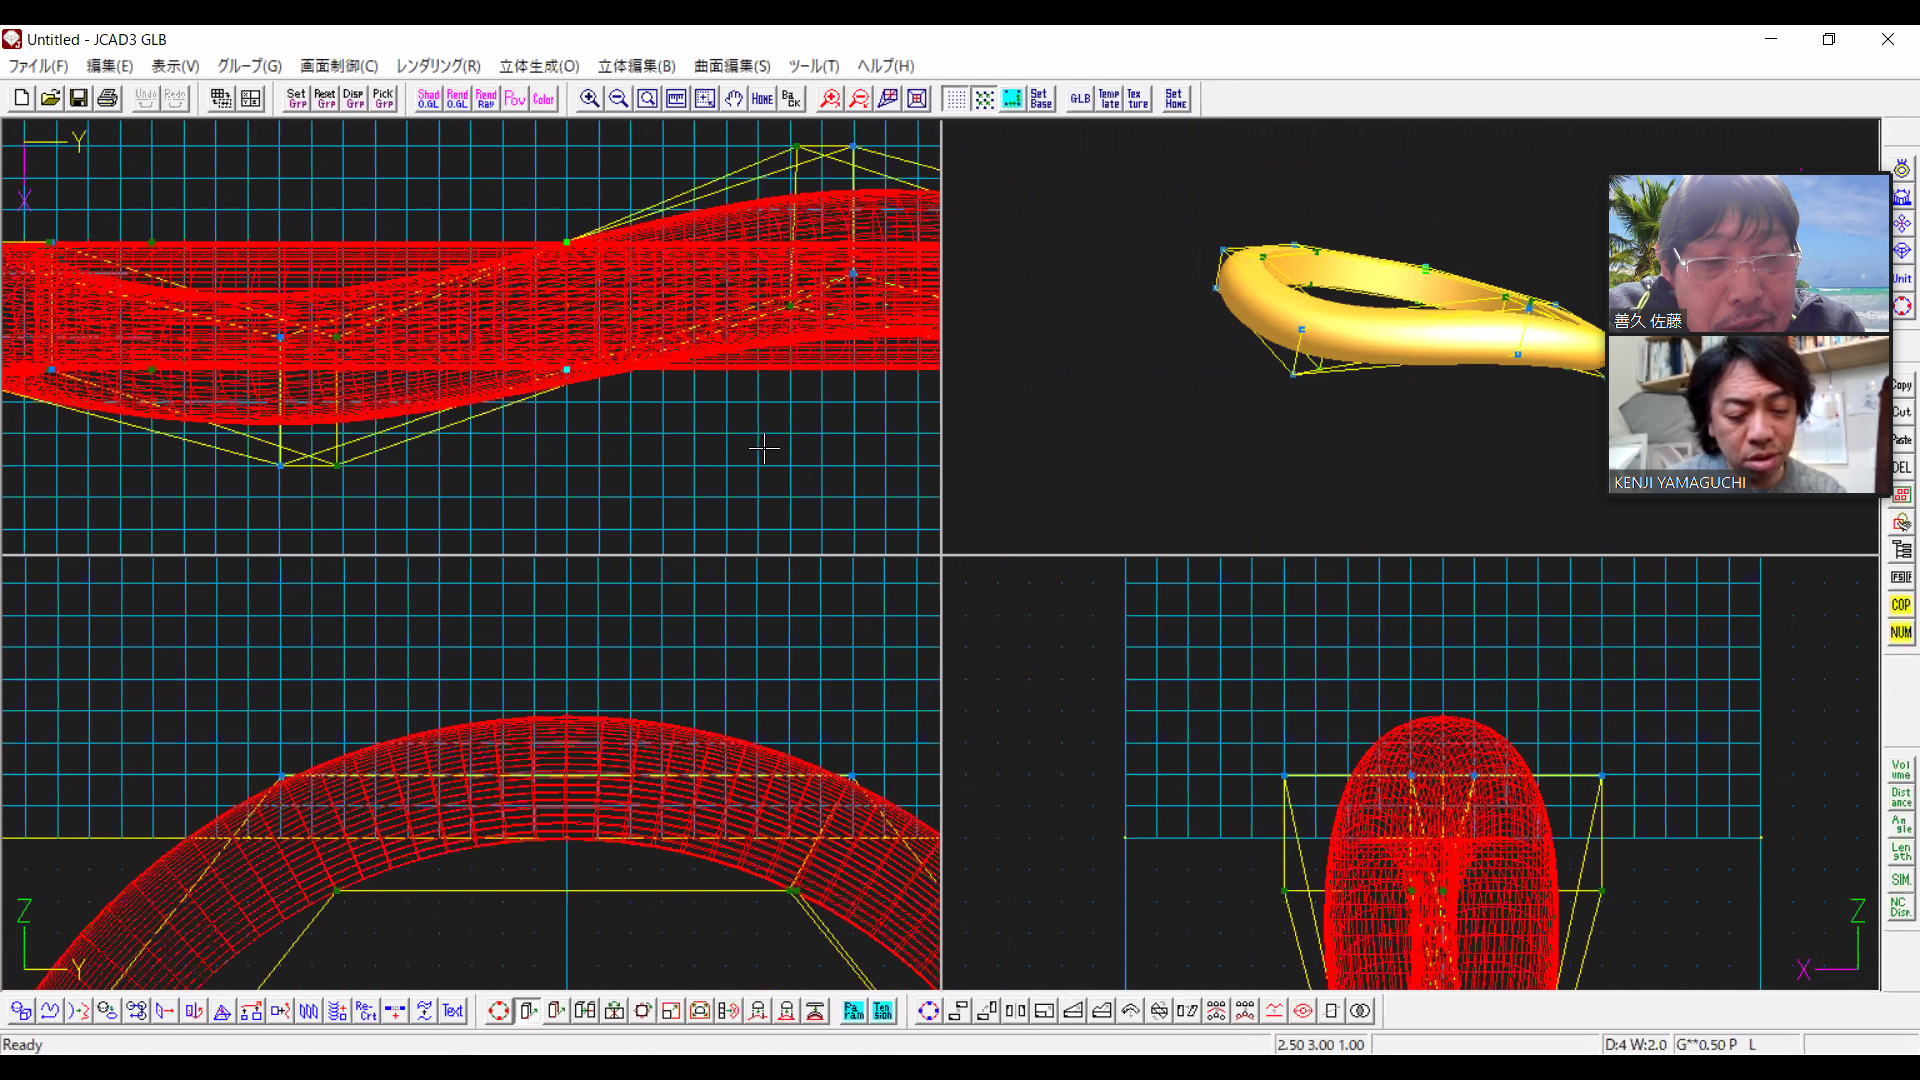Click the Copy button in right sidebar
Image resolution: width=1920 pixels, height=1080 pixels.
[1901, 384]
